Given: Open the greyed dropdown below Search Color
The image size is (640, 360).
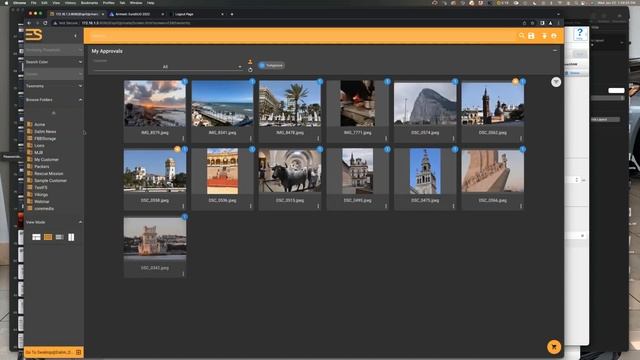Looking at the screenshot, I should coord(54,74).
